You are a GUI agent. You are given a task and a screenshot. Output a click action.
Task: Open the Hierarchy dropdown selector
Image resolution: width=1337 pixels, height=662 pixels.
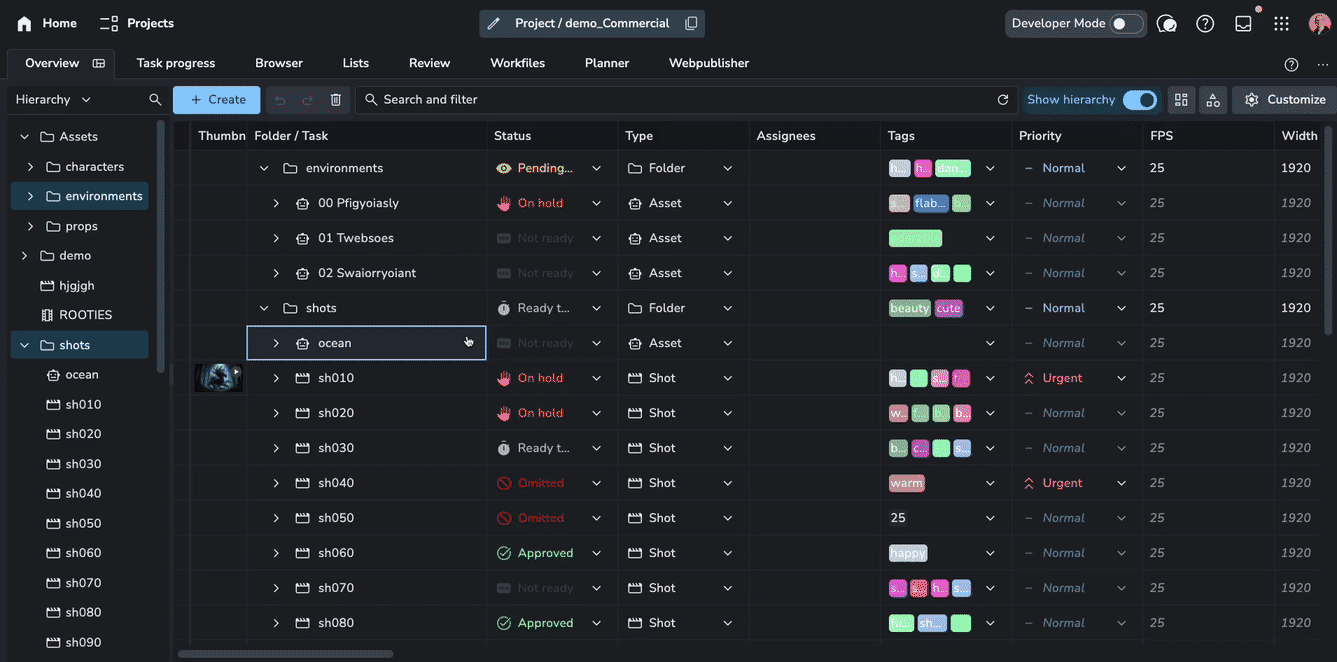pyautogui.click(x=53, y=100)
